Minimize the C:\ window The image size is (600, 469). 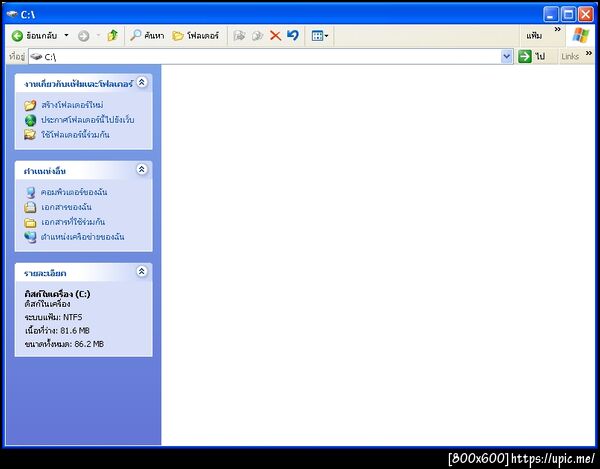tap(551, 15)
